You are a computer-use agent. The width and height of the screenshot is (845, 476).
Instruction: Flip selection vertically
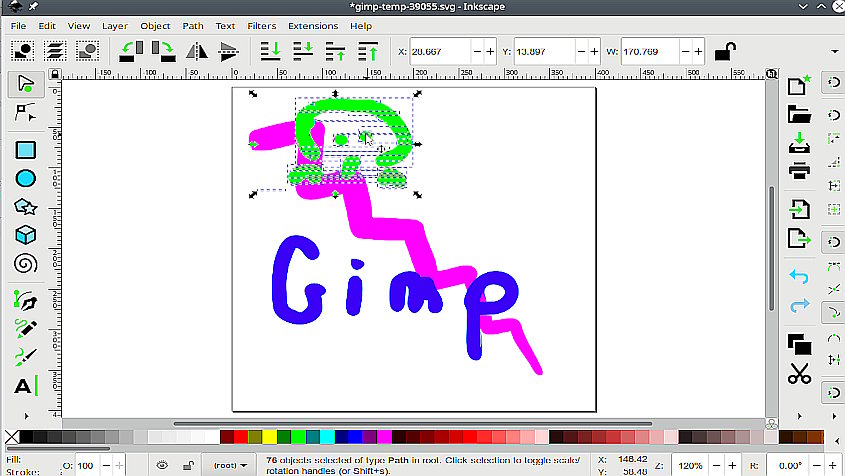click(x=228, y=51)
